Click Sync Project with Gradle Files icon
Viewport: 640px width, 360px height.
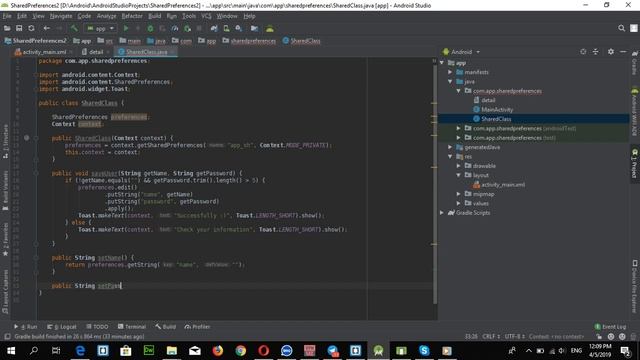click(214, 28)
